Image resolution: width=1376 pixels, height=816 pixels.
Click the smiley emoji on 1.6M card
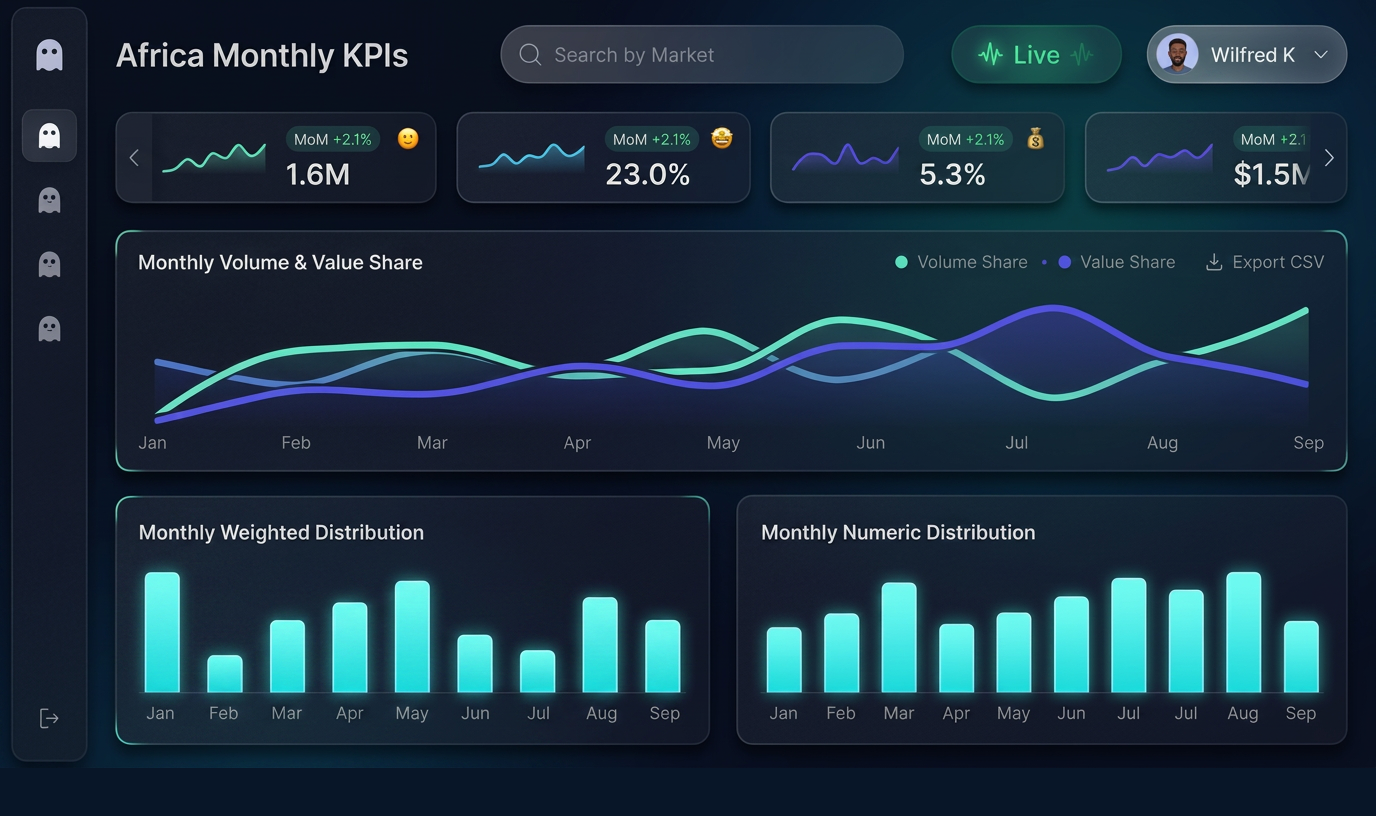point(407,139)
